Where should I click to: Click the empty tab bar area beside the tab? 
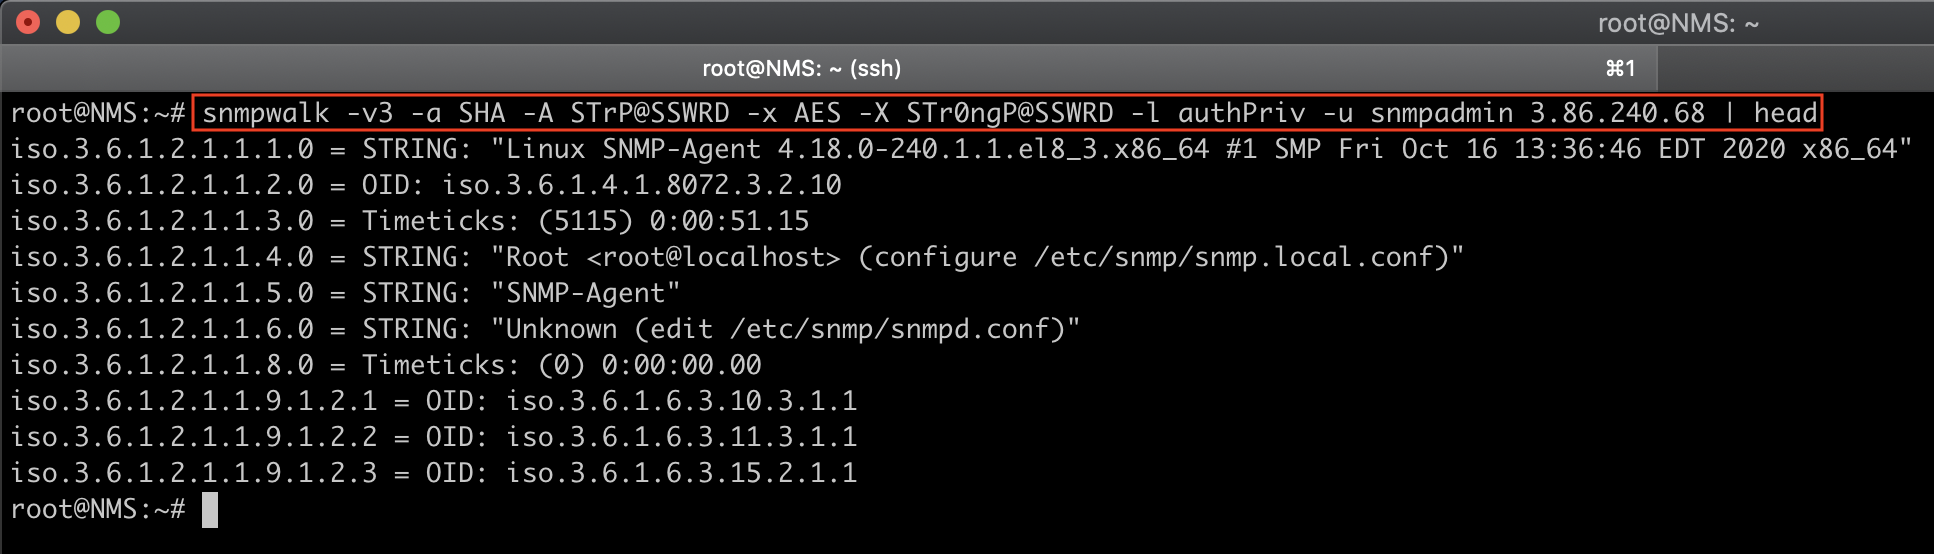(1795, 68)
